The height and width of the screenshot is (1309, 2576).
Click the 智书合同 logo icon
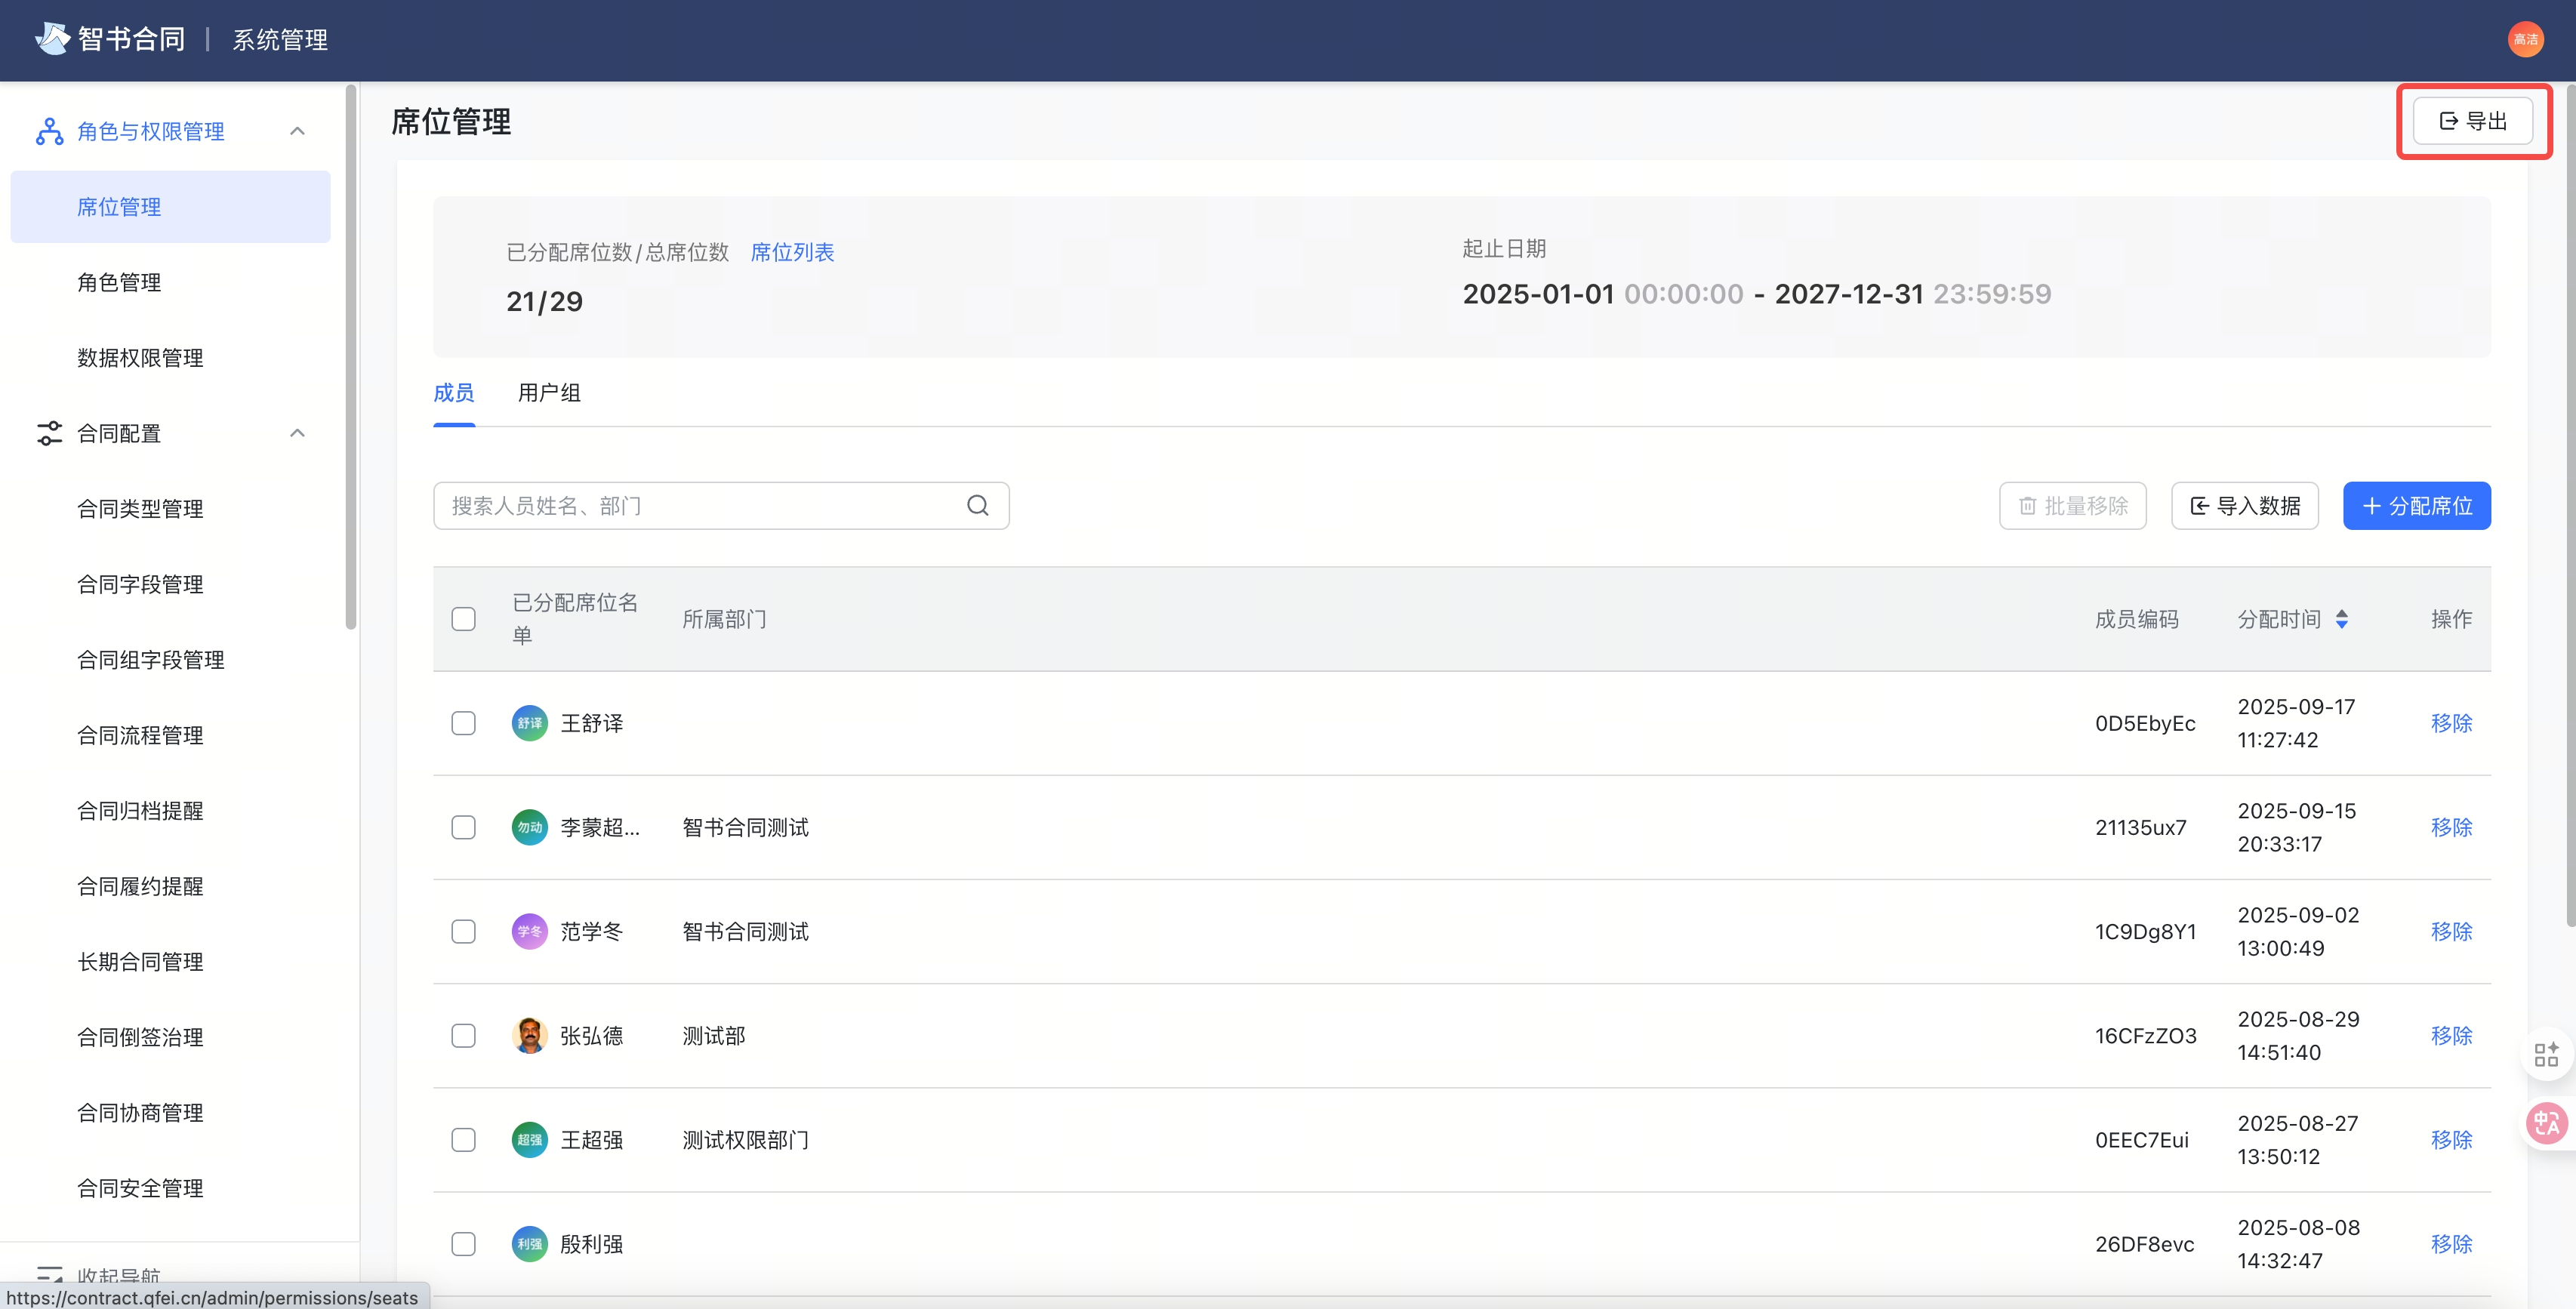(x=52, y=39)
